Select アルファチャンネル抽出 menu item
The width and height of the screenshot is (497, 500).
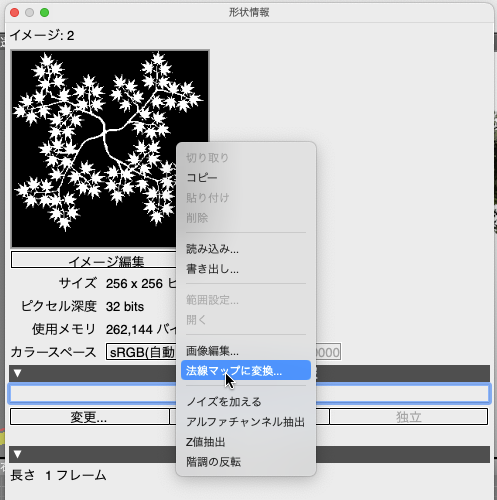pyautogui.click(x=246, y=422)
